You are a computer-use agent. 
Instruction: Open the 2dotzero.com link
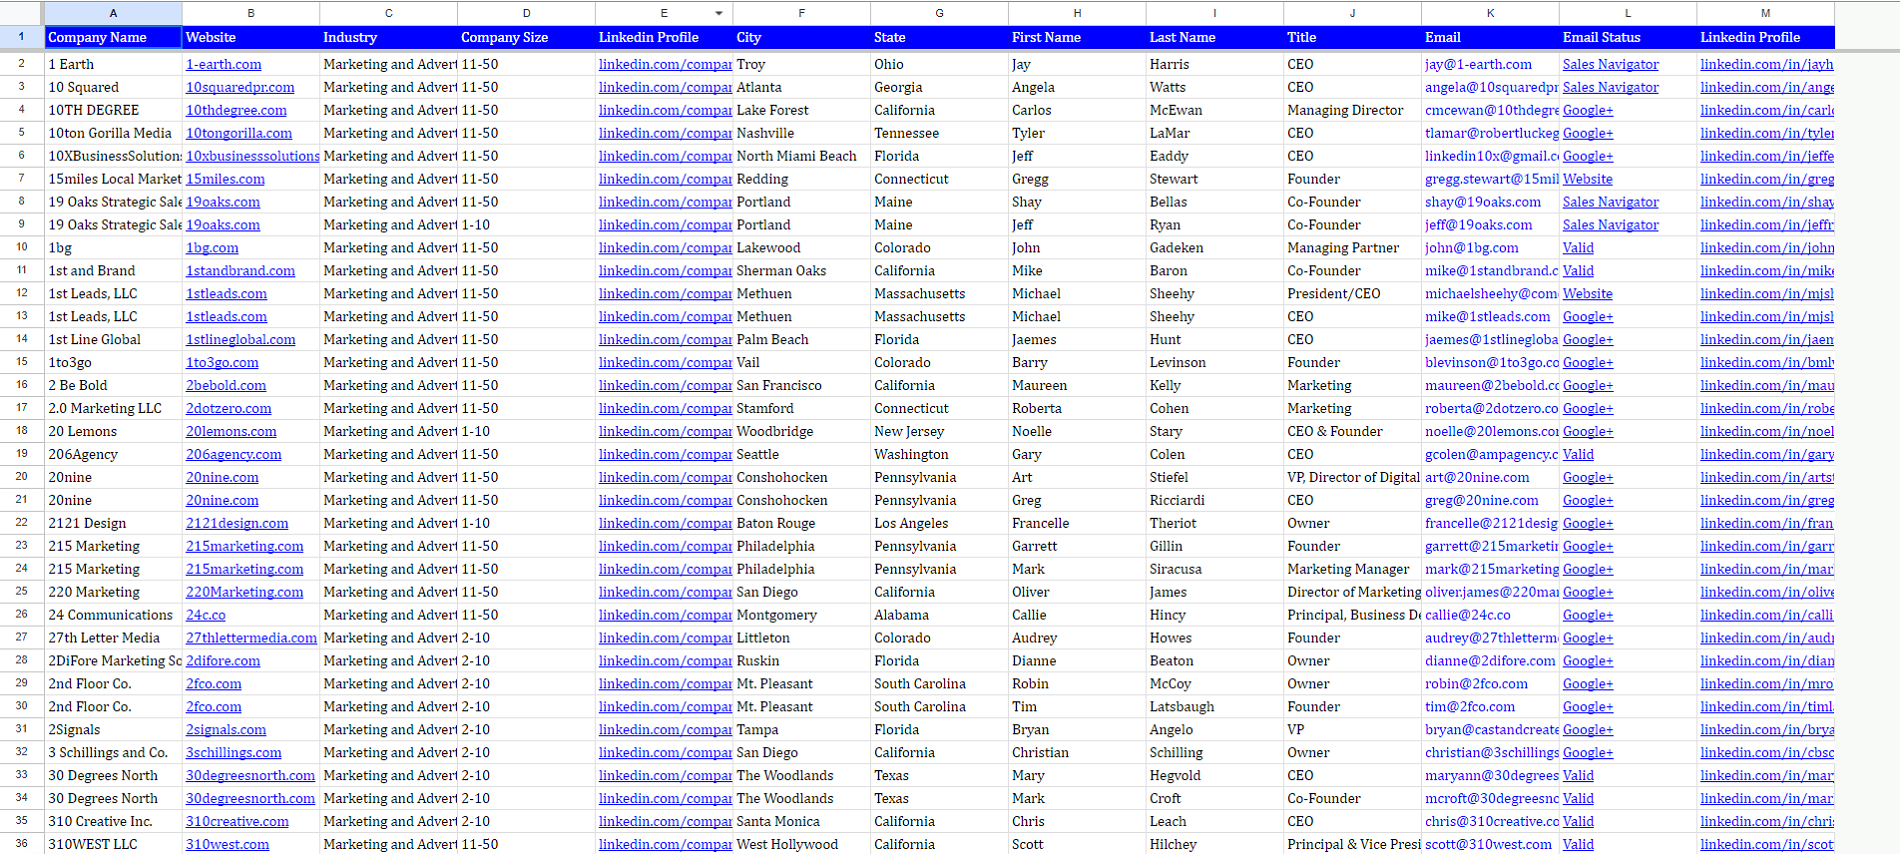(228, 409)
